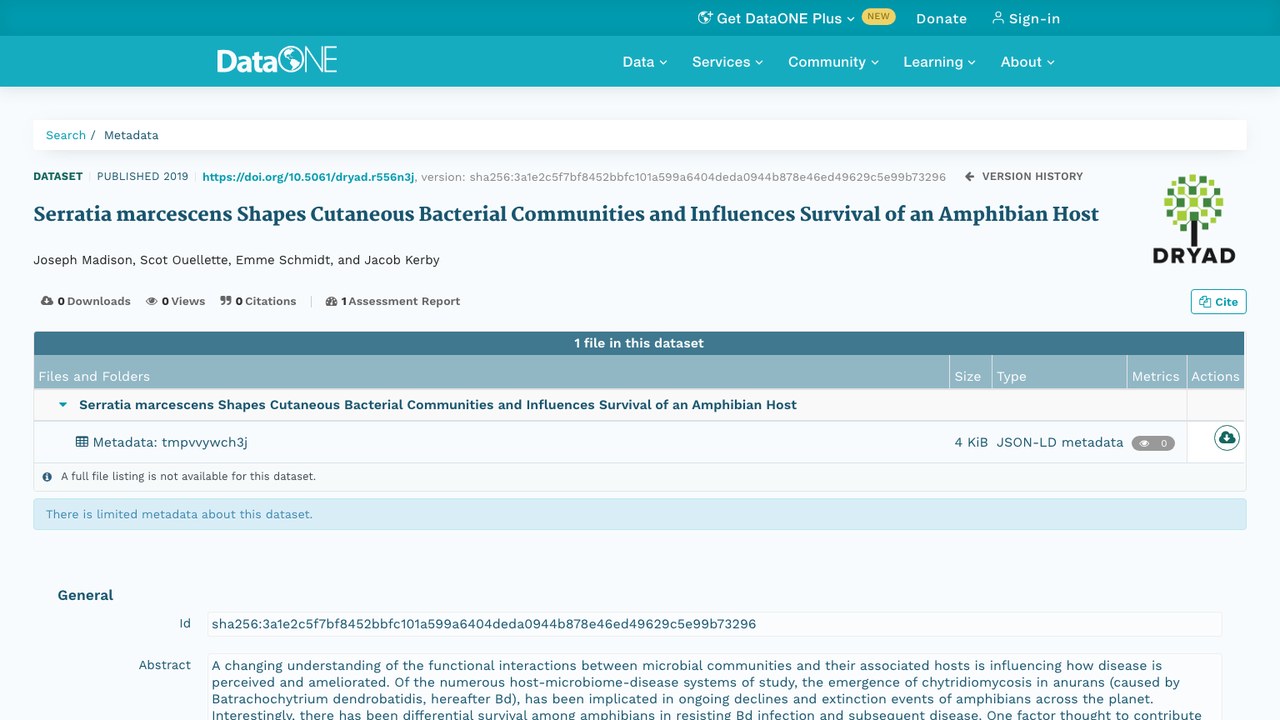This screenshot has height=720, width=1280.
Task: Click the user icon beside Sign-in
Action: pos(998,18)
